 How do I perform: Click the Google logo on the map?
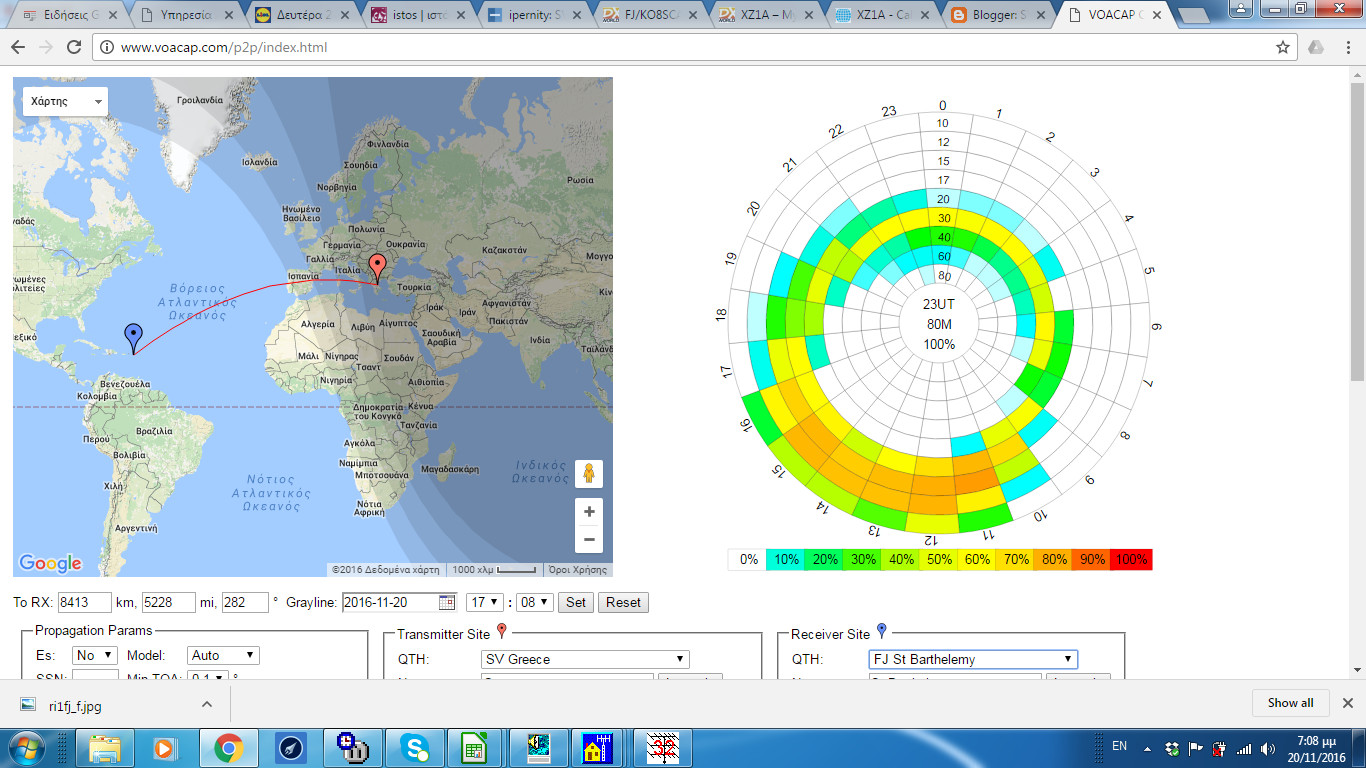tap(50, 563)
